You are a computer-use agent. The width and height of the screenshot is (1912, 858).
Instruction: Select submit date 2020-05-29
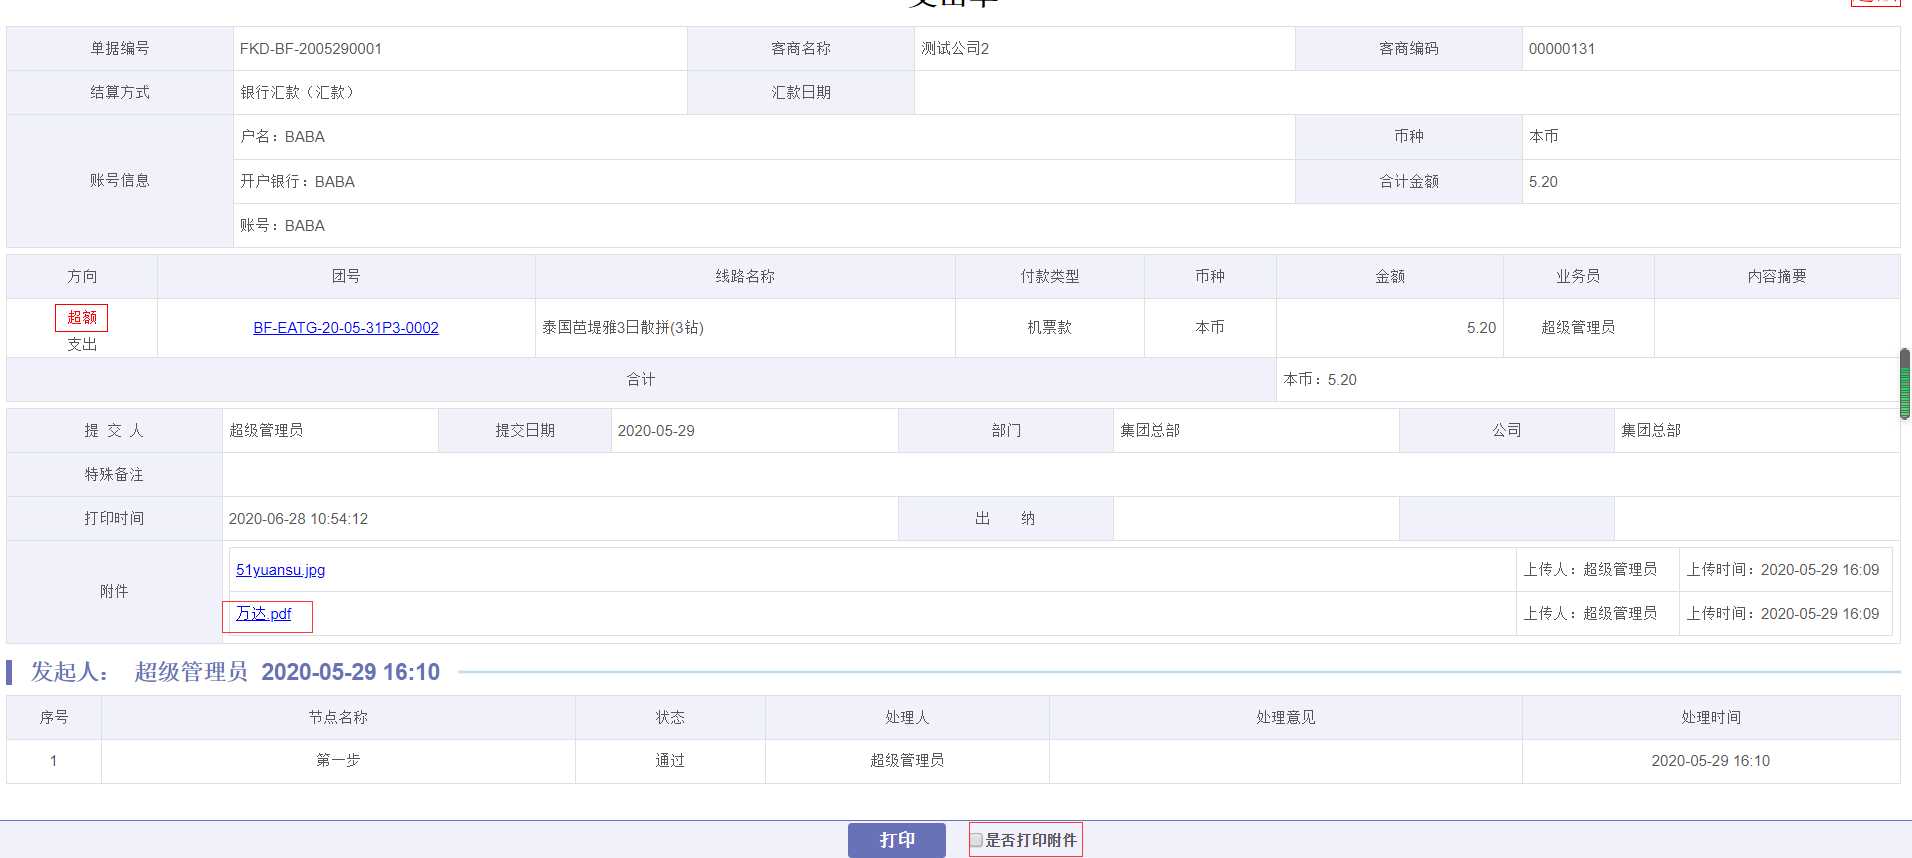(656, 431)
